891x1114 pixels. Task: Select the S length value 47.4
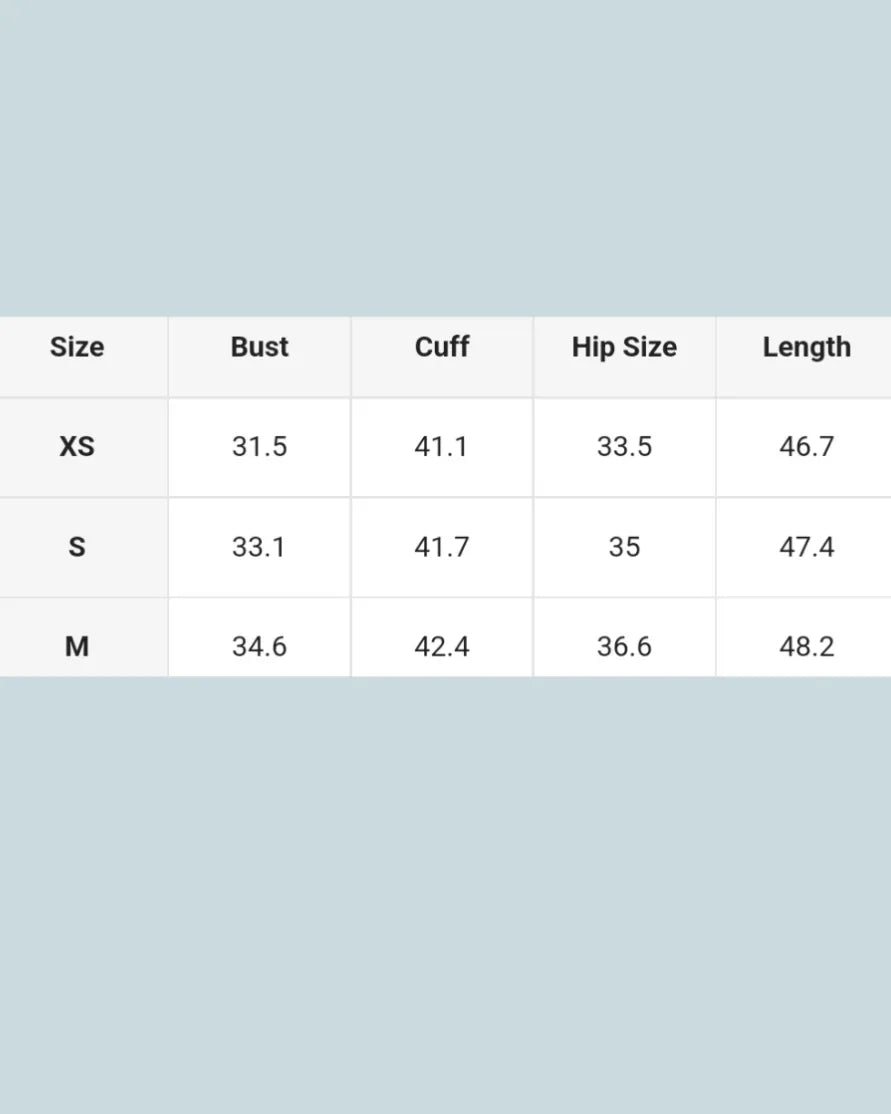[x=806, y=547]
